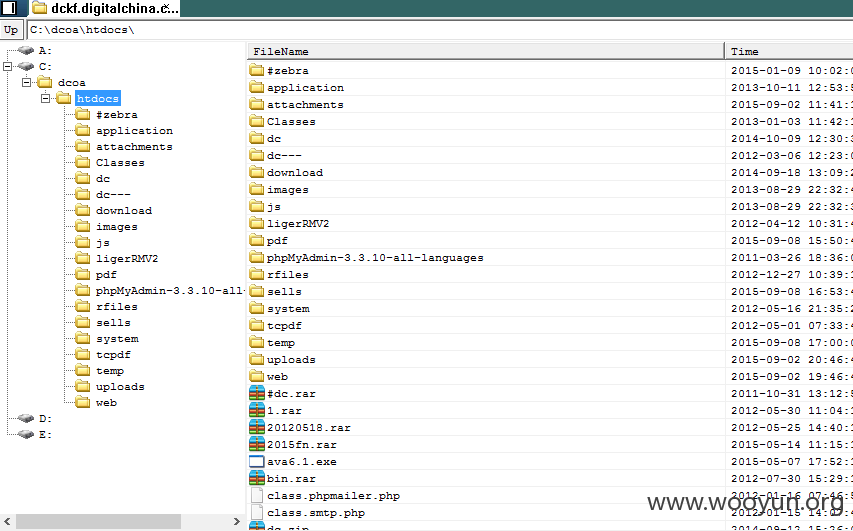Select the C: drive icon in tree
853x531 pixels.
coord(26,66)
